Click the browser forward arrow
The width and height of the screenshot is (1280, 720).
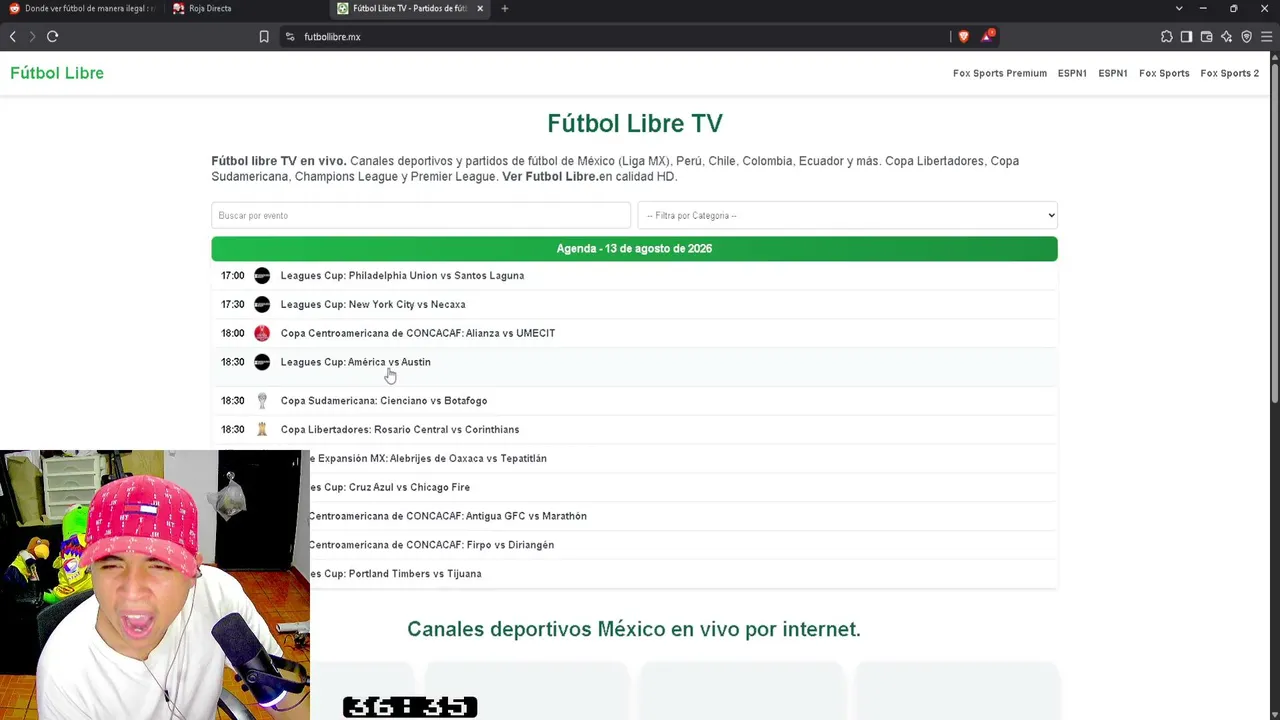[32, 37]
